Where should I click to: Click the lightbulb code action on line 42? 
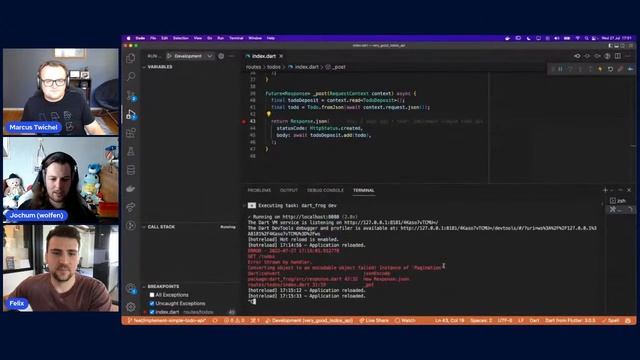[269, 114]
